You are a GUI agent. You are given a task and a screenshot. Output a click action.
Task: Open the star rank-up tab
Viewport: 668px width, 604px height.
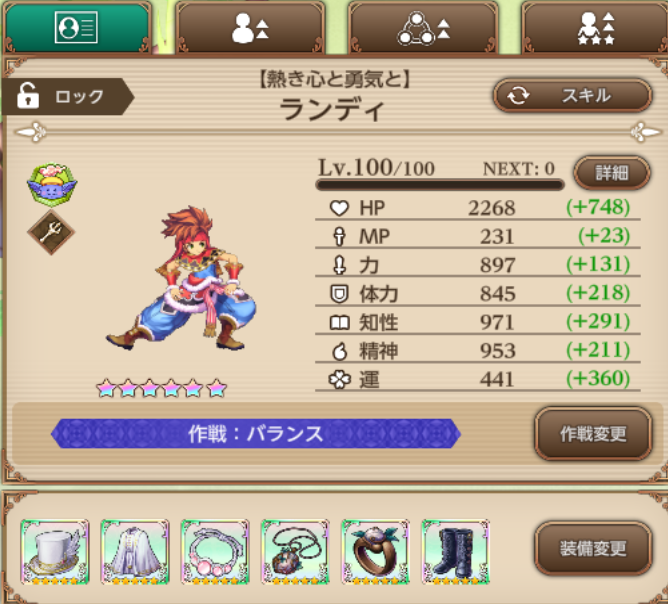pos(595,28)
